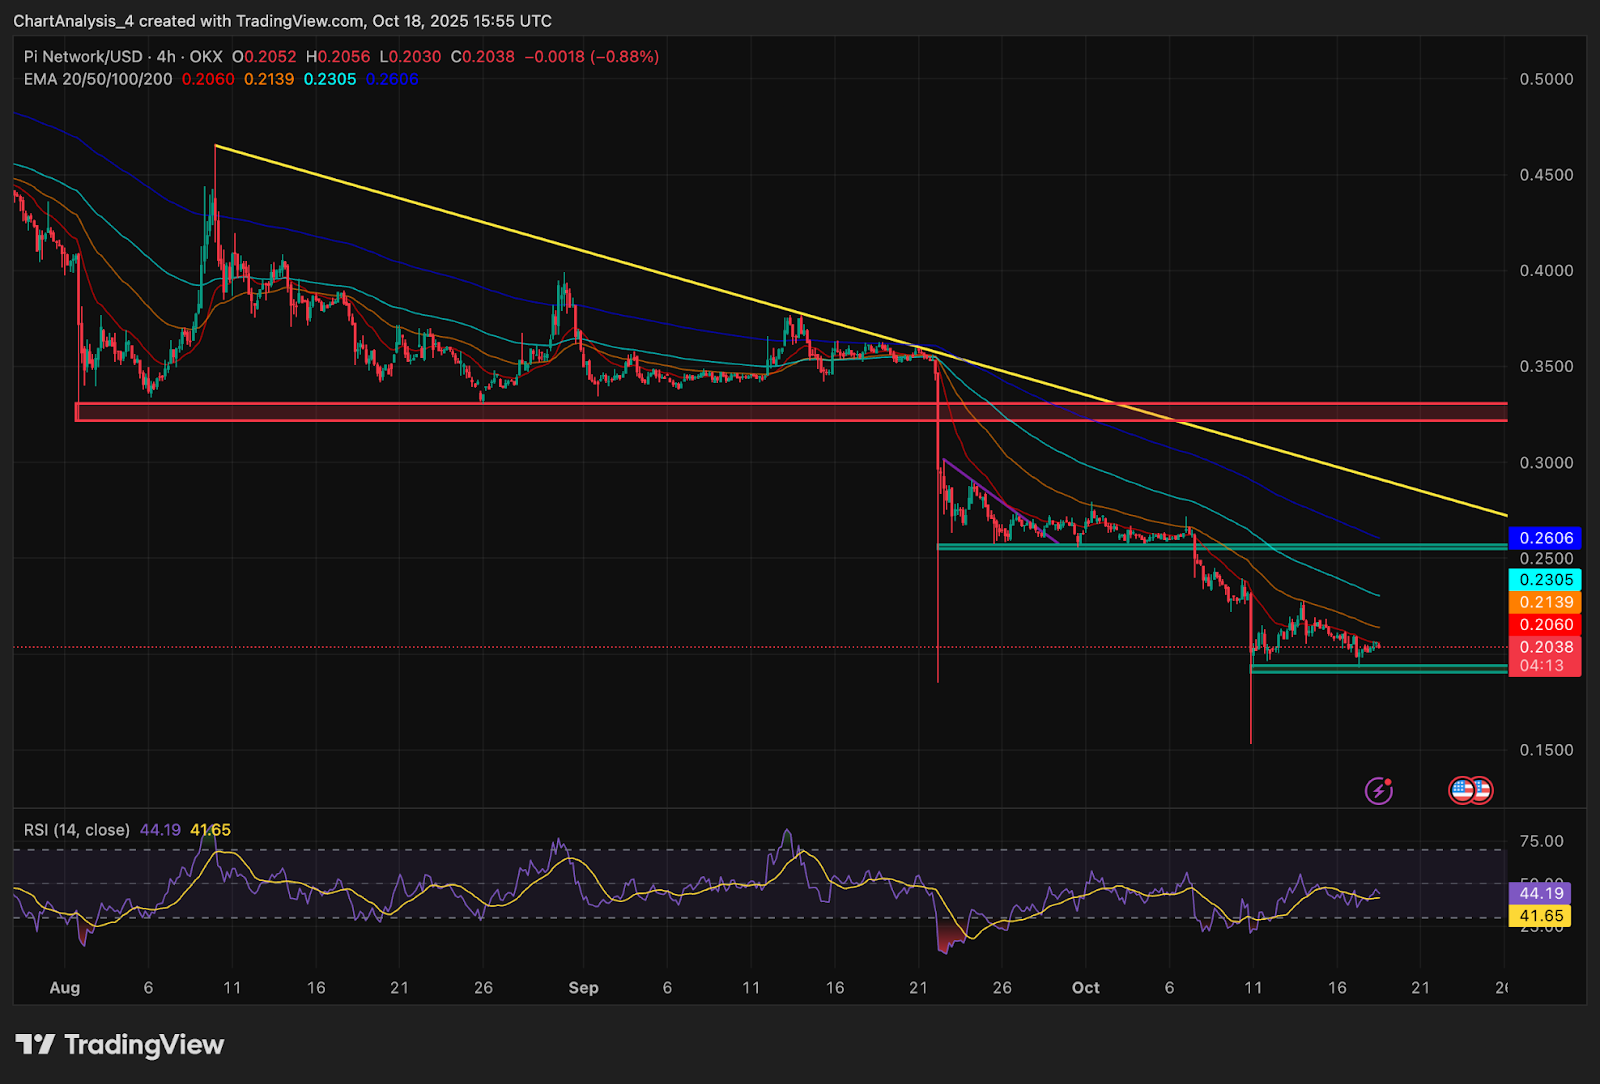Click the Aug label on the time axis
Viewport: 1600px width, 1084px height.
[65, 988]
